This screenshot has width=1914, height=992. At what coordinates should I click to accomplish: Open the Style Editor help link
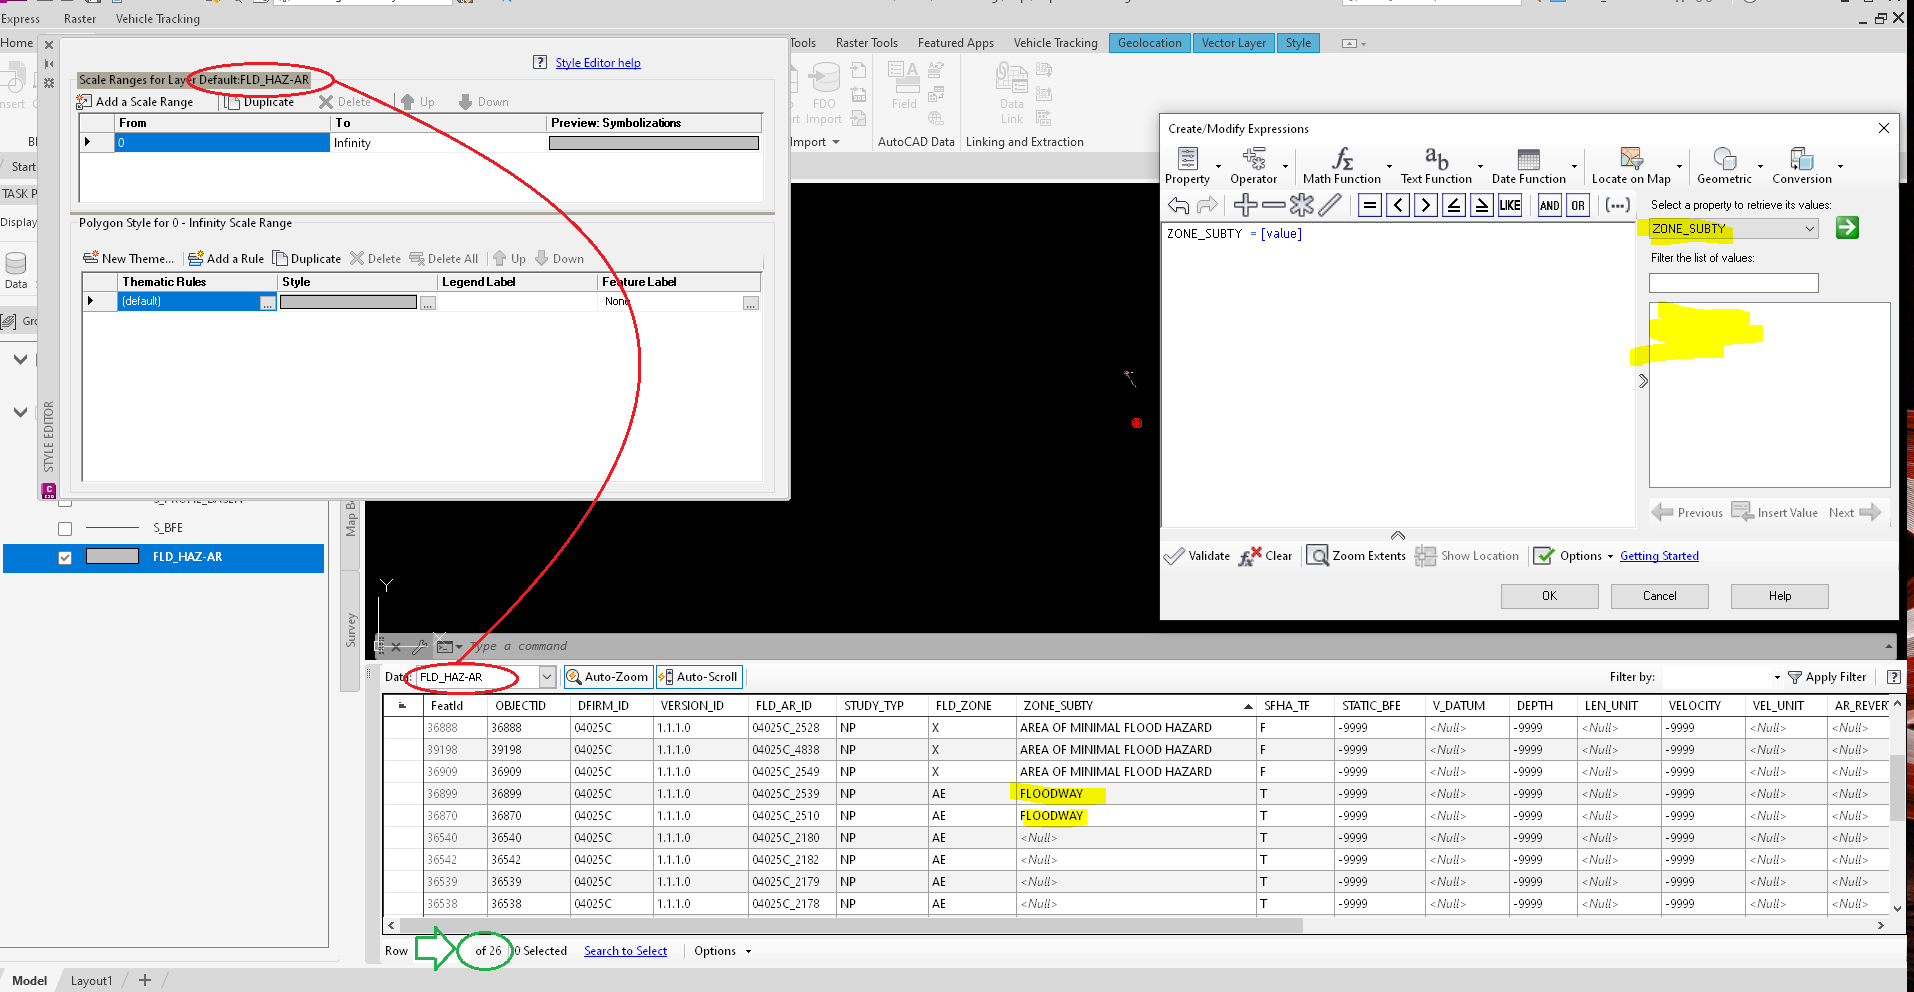(598, 63)
